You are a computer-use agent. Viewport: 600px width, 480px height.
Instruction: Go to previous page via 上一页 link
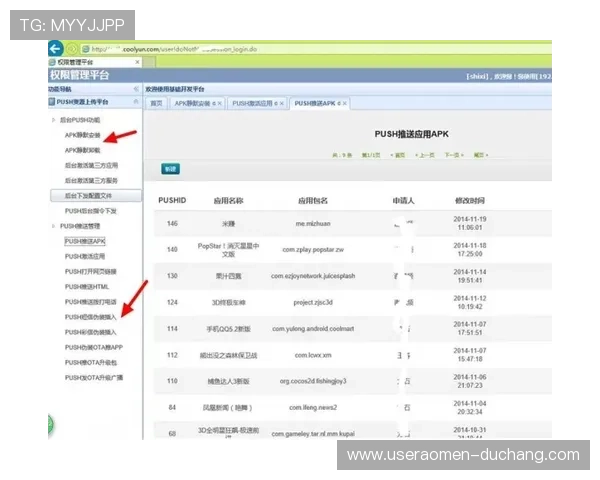pos(425,155)
